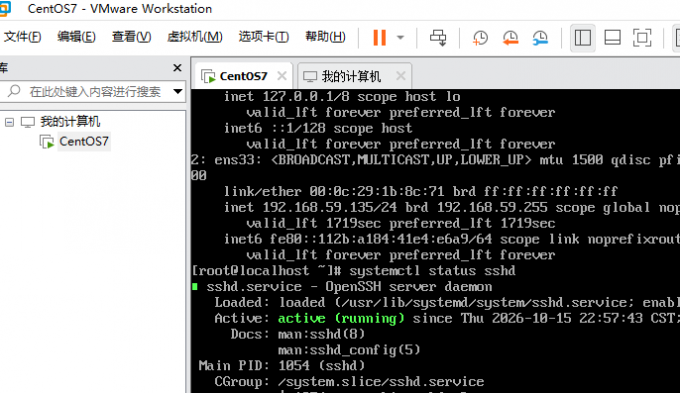The width and height of the screenshot is (680, 393).
Task: Click the 'active (running)' status text
Action: pyautogui.click(x=341, y=318)
